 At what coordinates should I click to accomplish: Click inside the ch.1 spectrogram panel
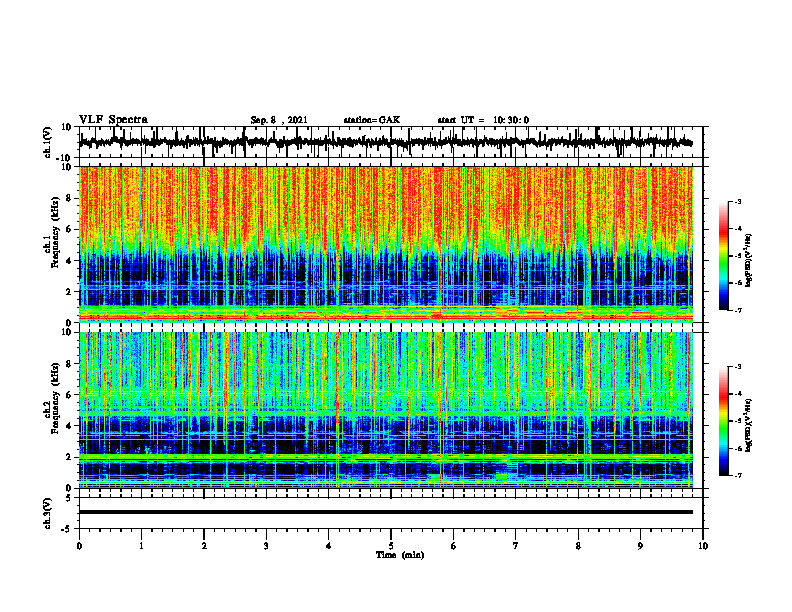385,244
